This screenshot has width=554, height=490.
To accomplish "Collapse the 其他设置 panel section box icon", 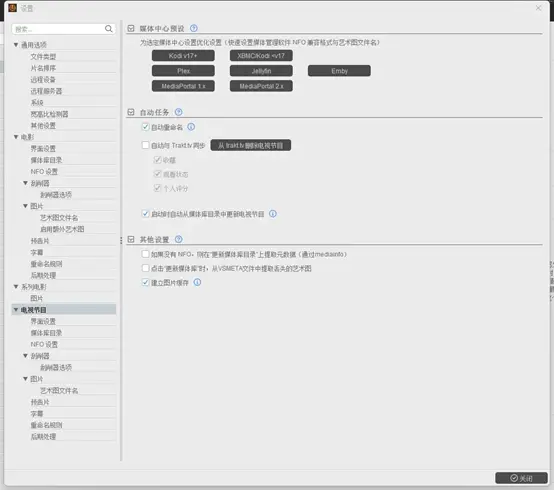I will tap(131, 239).
